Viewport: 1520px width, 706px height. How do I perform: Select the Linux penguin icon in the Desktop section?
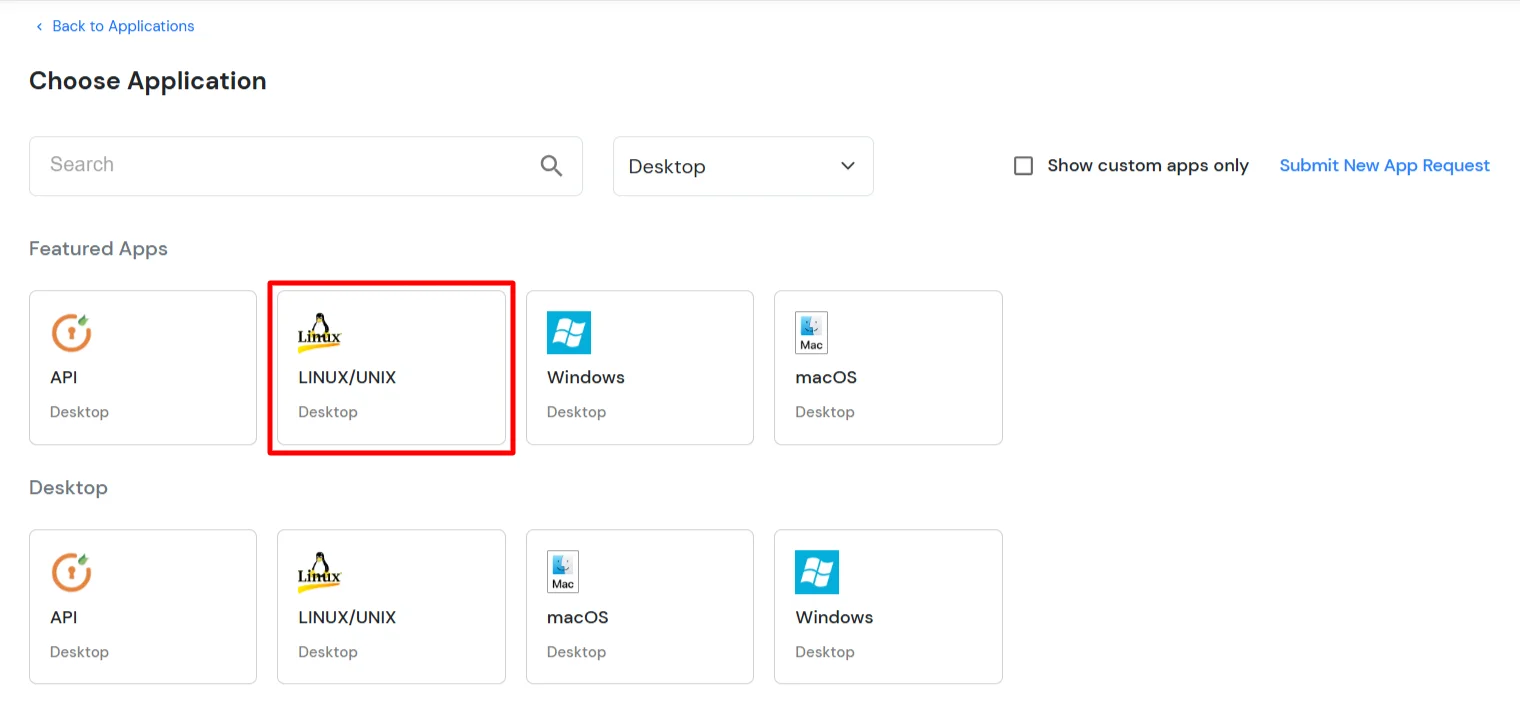(x=320, y=572)
